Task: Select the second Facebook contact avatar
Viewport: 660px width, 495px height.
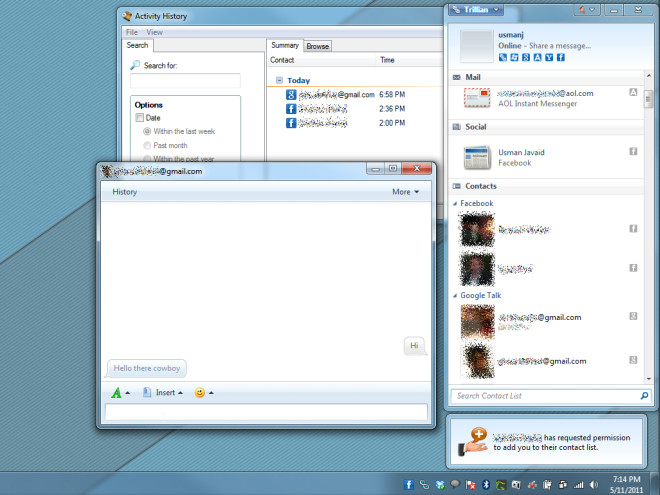Action: [x=477, y=269]
